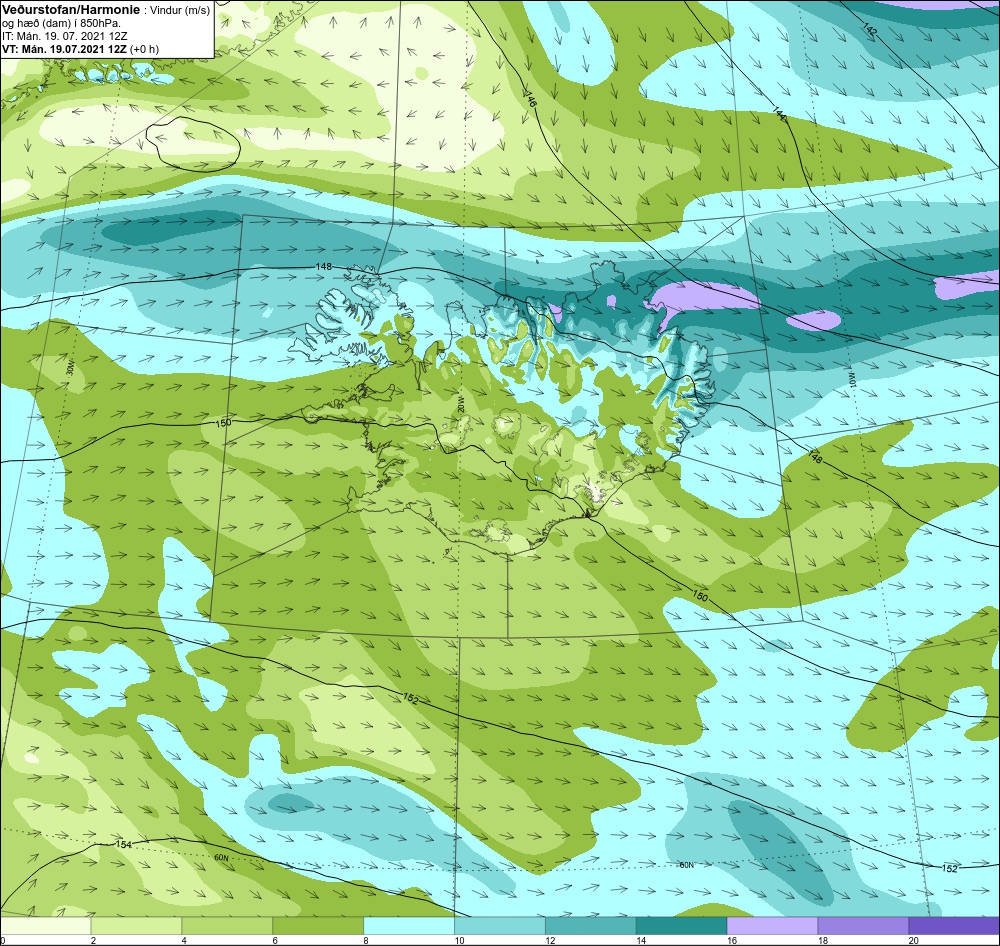Image resolution: width=1000 pixels, height=946 pixels.
Task: Click the bold "VT: Mán. 19.07.2021 12Z" line
Action: 65,48
